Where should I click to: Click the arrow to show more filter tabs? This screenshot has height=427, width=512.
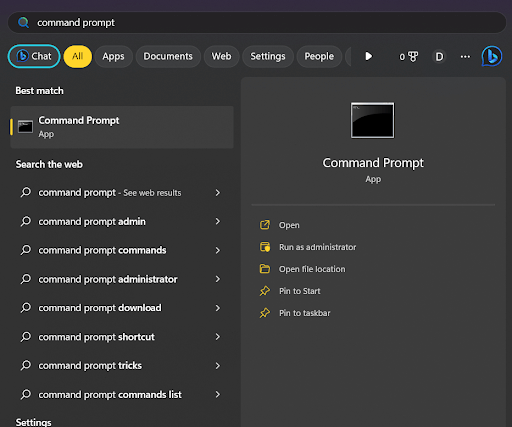pos(368,56)
